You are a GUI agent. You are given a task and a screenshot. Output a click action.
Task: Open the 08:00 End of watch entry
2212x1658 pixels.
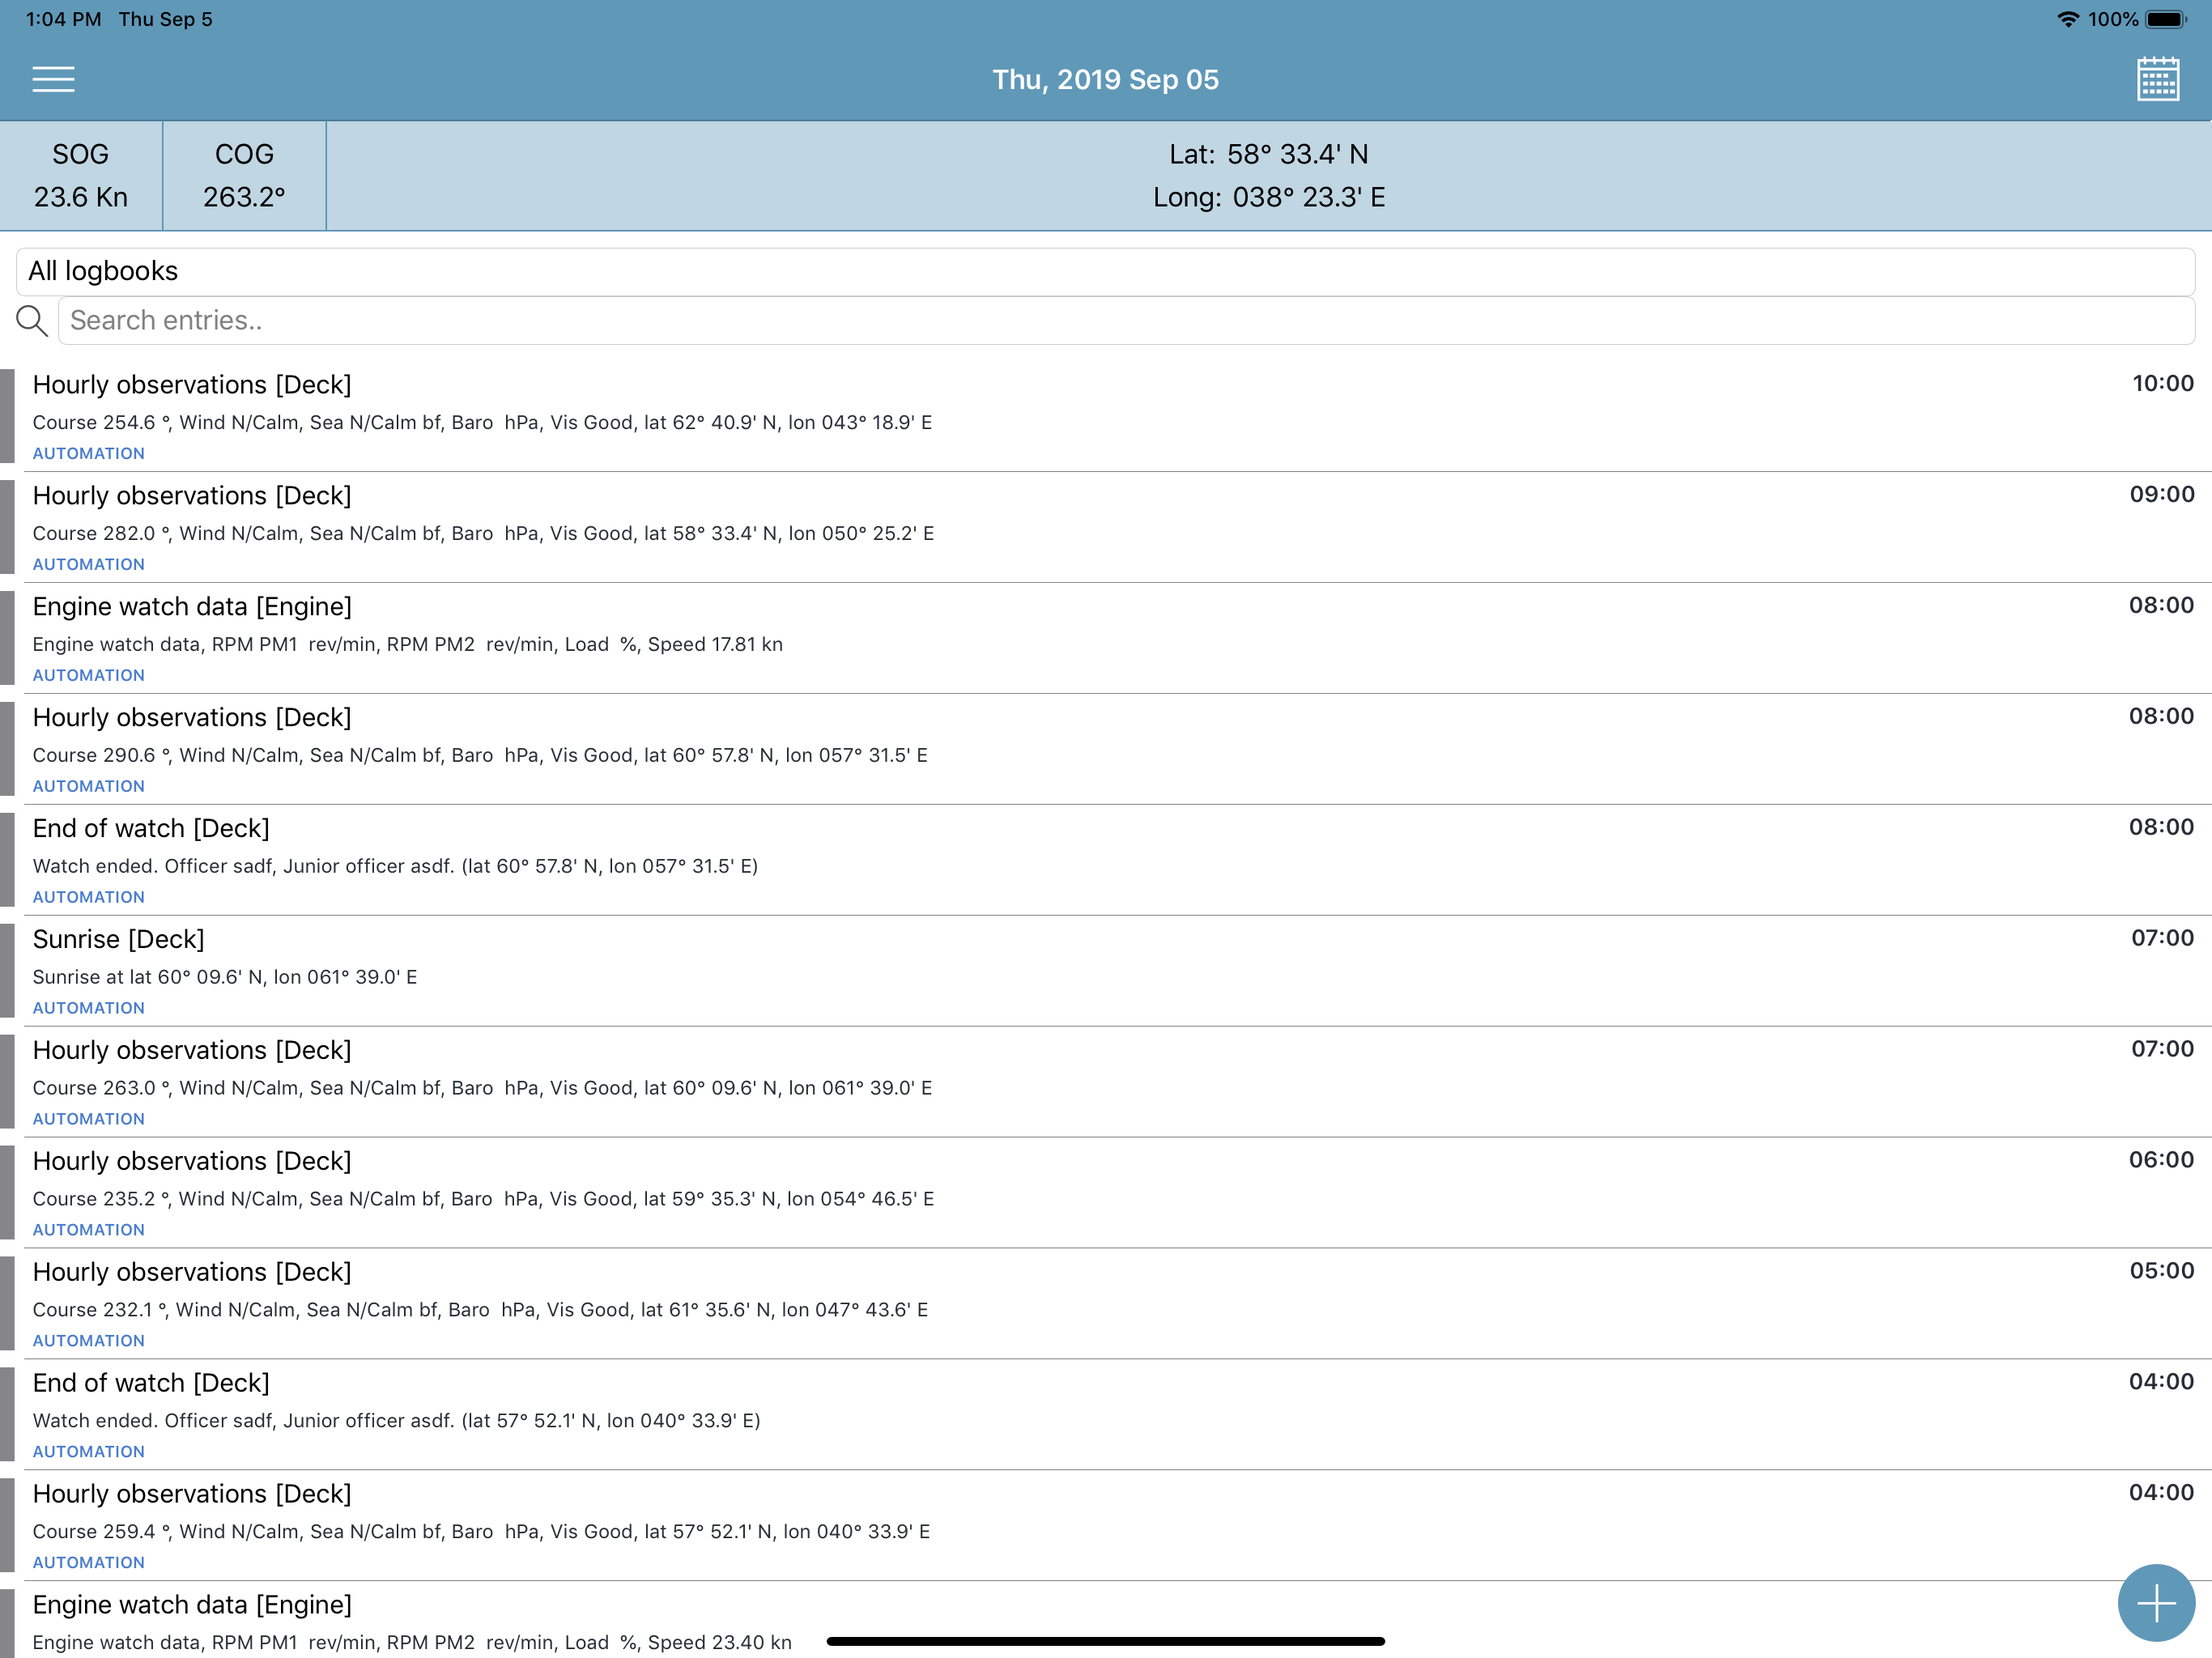[x=1106, y=860]
